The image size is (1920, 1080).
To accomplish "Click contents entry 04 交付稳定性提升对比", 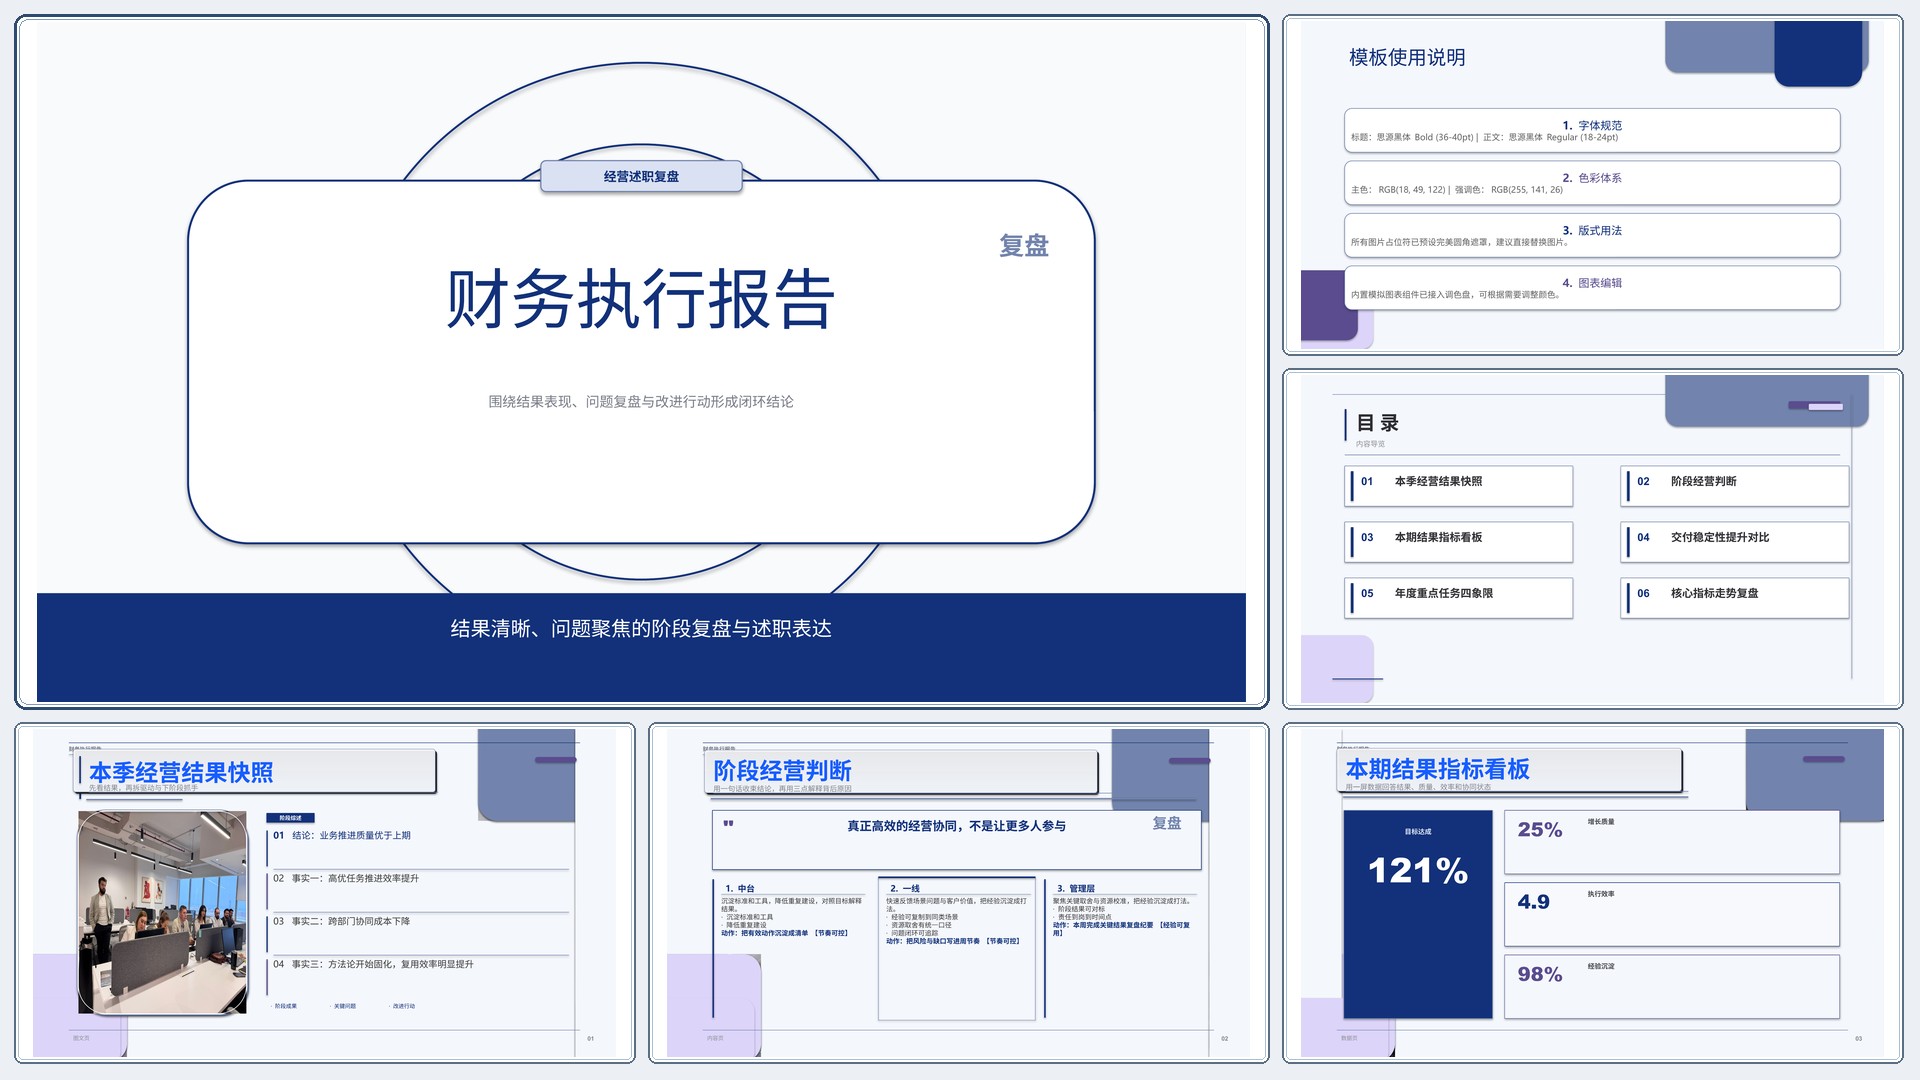I will [x=1735, y=542].
